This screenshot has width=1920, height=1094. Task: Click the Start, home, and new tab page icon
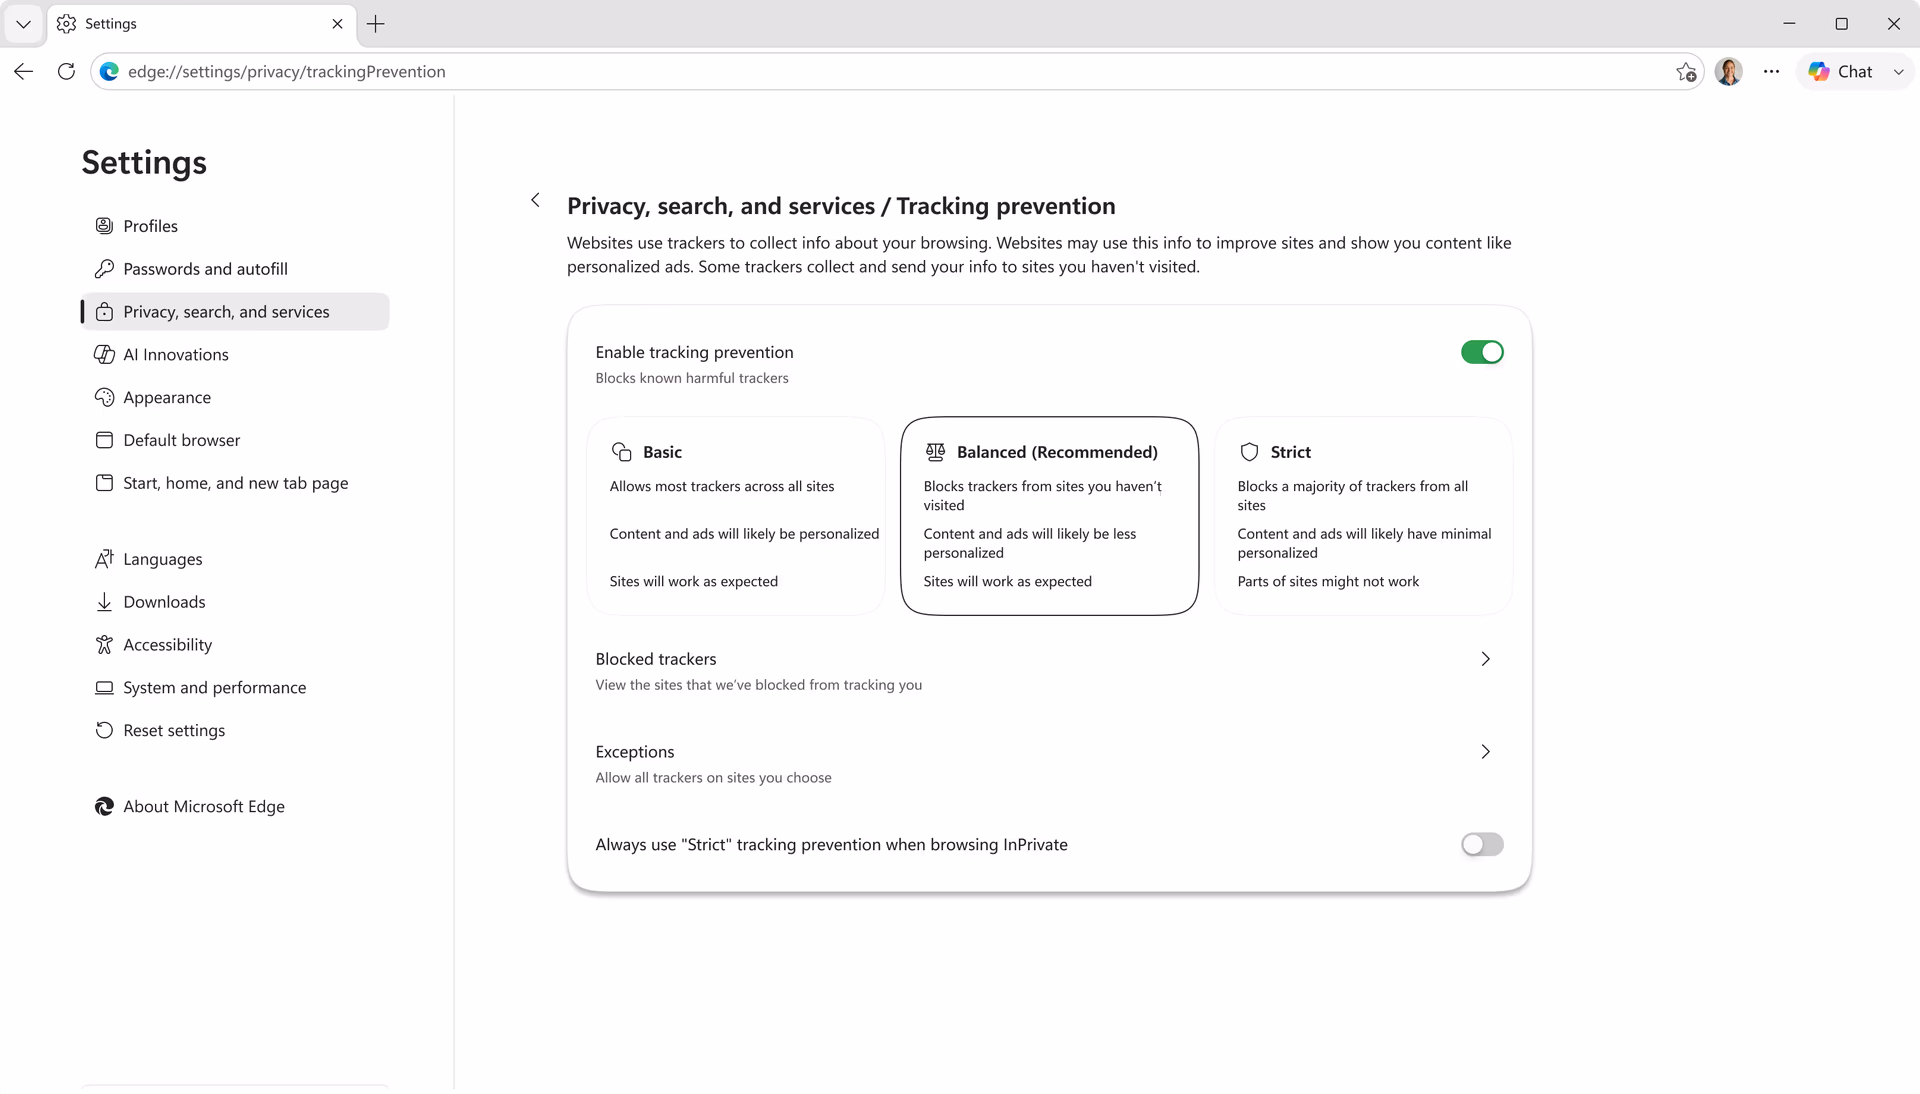pyautogui.click(x=104, y=483)
